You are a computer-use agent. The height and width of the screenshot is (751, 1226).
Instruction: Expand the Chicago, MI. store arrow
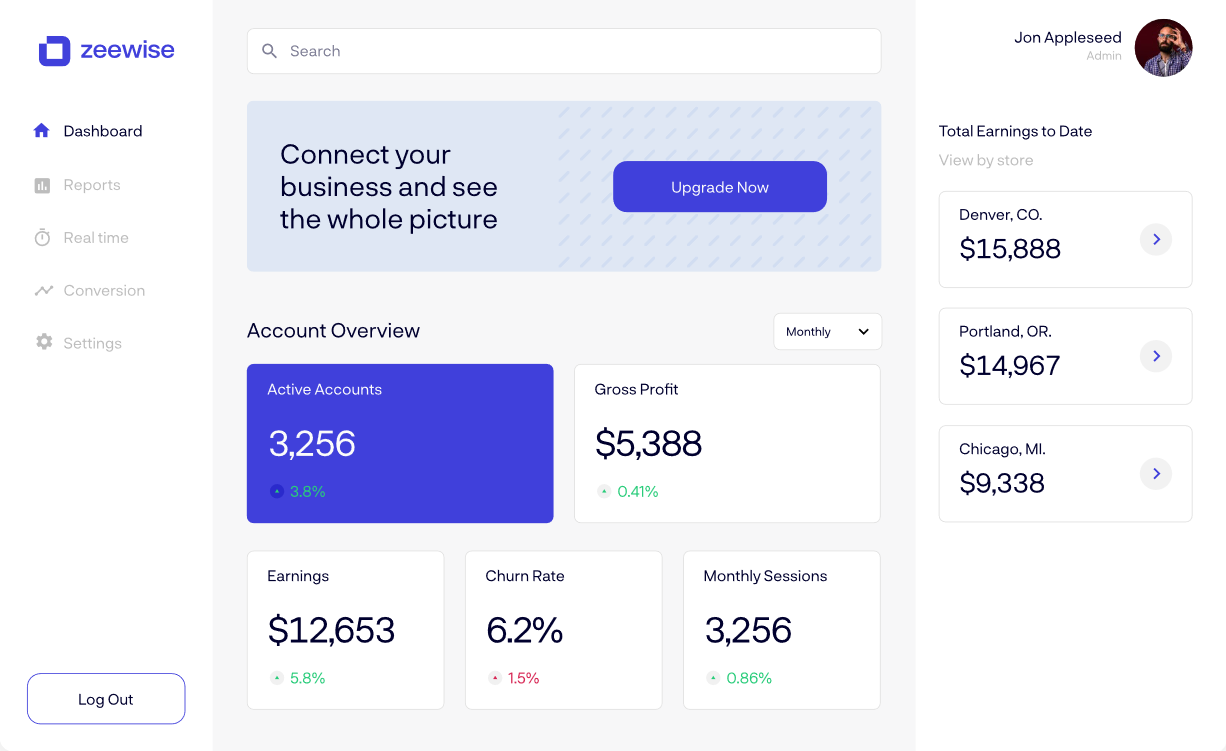tap(1156, 474)
